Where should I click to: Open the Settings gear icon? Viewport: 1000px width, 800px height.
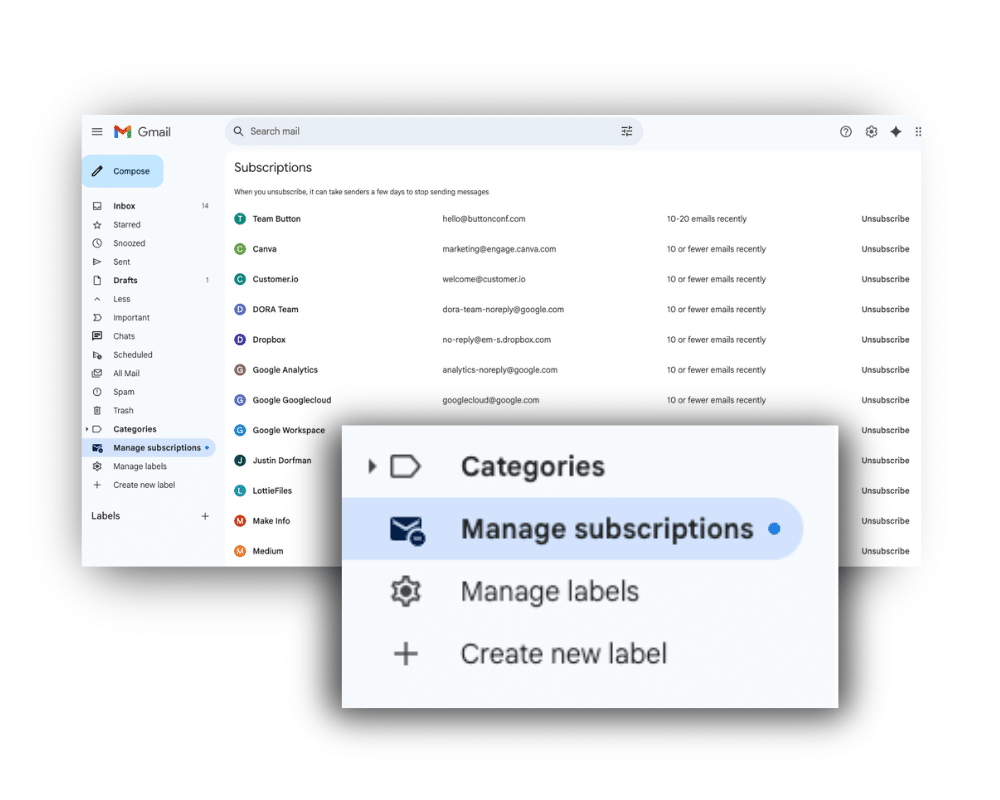pyautogui.click(x=871, y=132)
